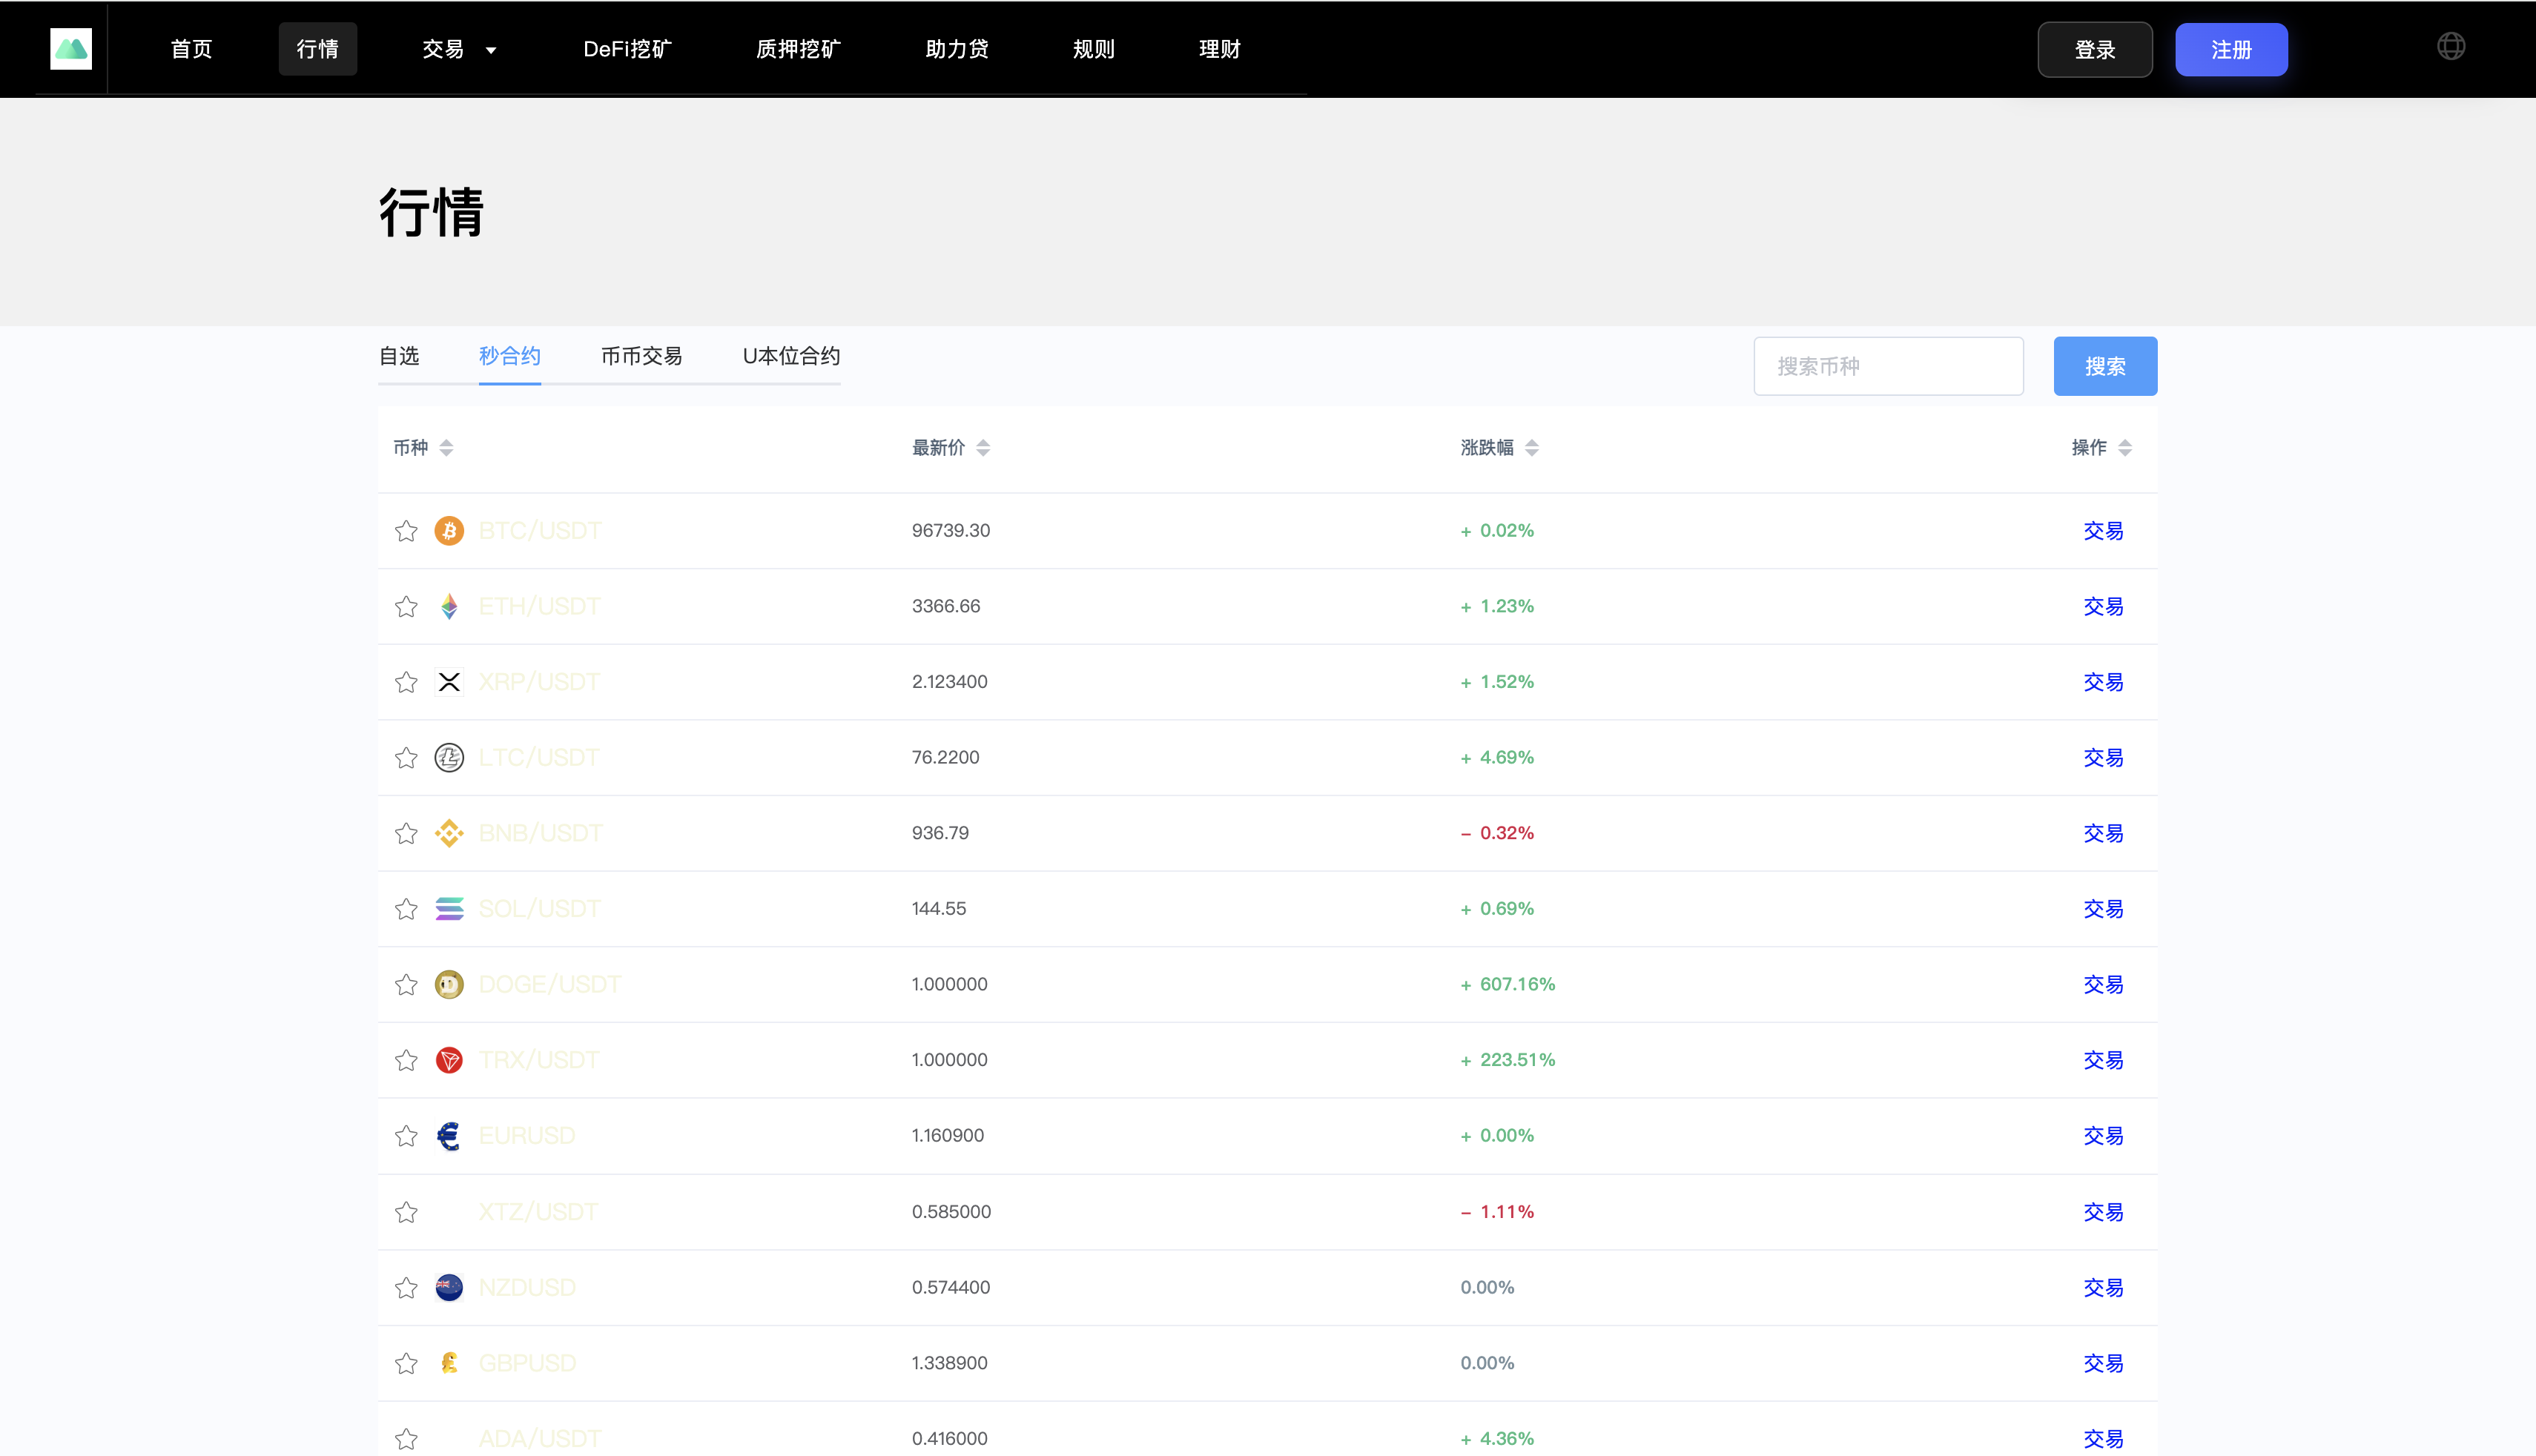This screenshot has height=1456, width=2536.
Task: Click the site logo in the top left
Action: click(70, 48)
